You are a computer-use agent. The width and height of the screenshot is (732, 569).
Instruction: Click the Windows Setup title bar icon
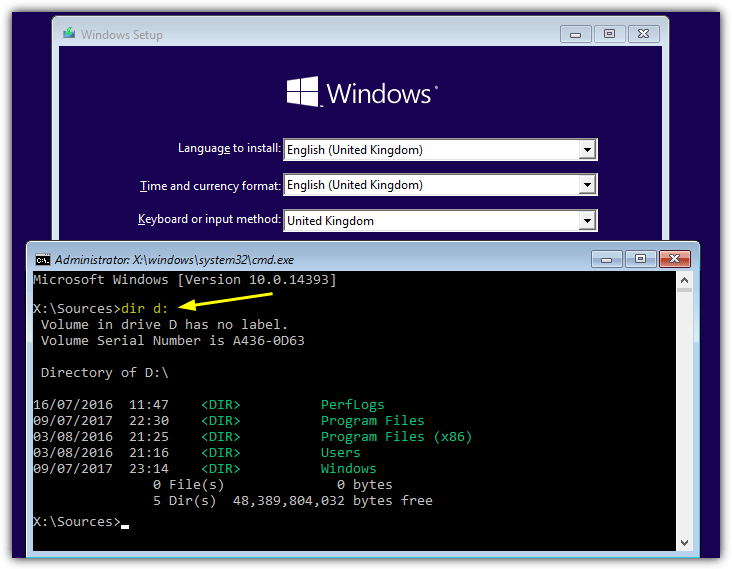click(x=69, y=34)
